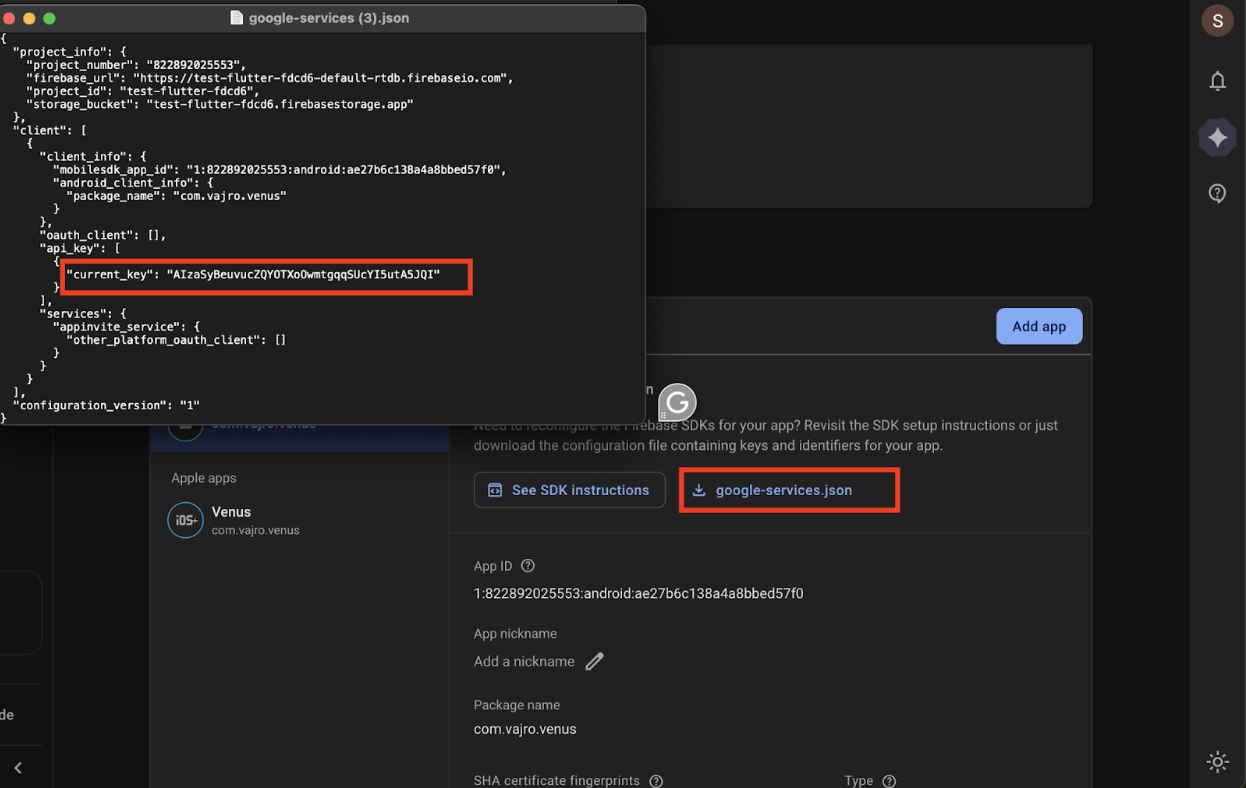Image resolution: width=1246 pixels, height=788 pixels.
Task: Click the storage_bucket line in JSON
Action: (220, 104)
